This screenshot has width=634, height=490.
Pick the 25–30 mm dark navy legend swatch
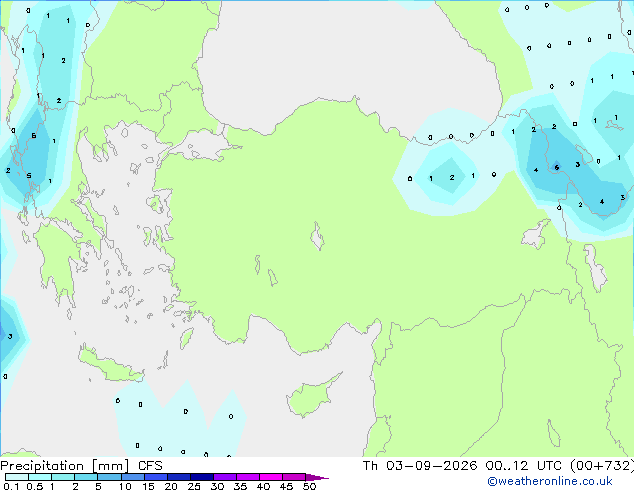[x=202, y=477]
